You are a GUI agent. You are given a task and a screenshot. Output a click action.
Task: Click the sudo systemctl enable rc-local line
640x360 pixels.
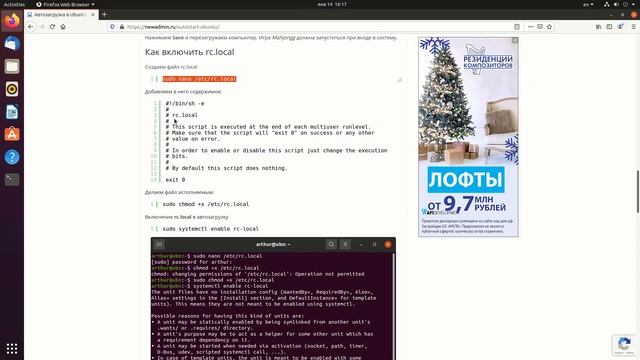(x=211, y=229)
